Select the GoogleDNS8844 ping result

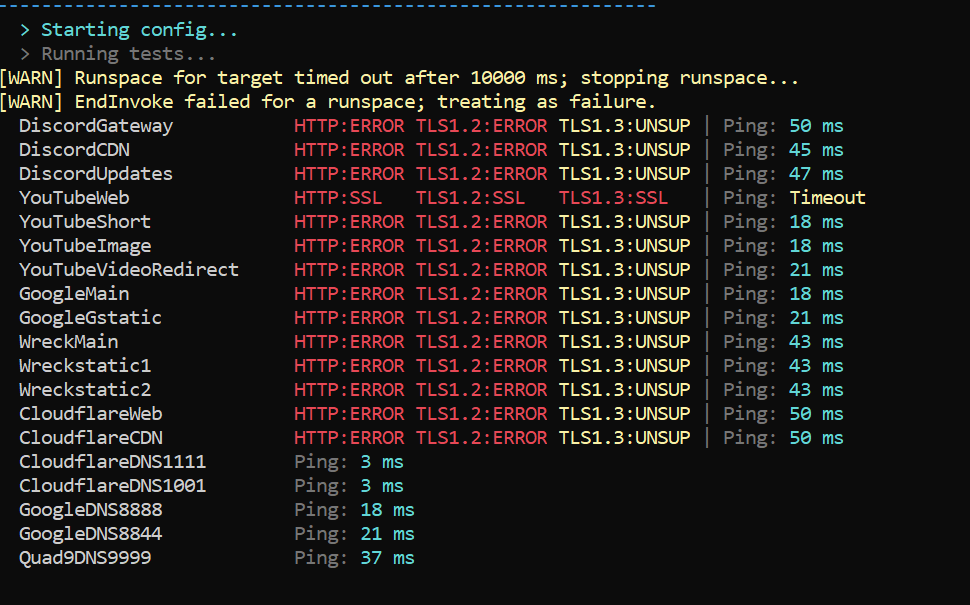387,534
